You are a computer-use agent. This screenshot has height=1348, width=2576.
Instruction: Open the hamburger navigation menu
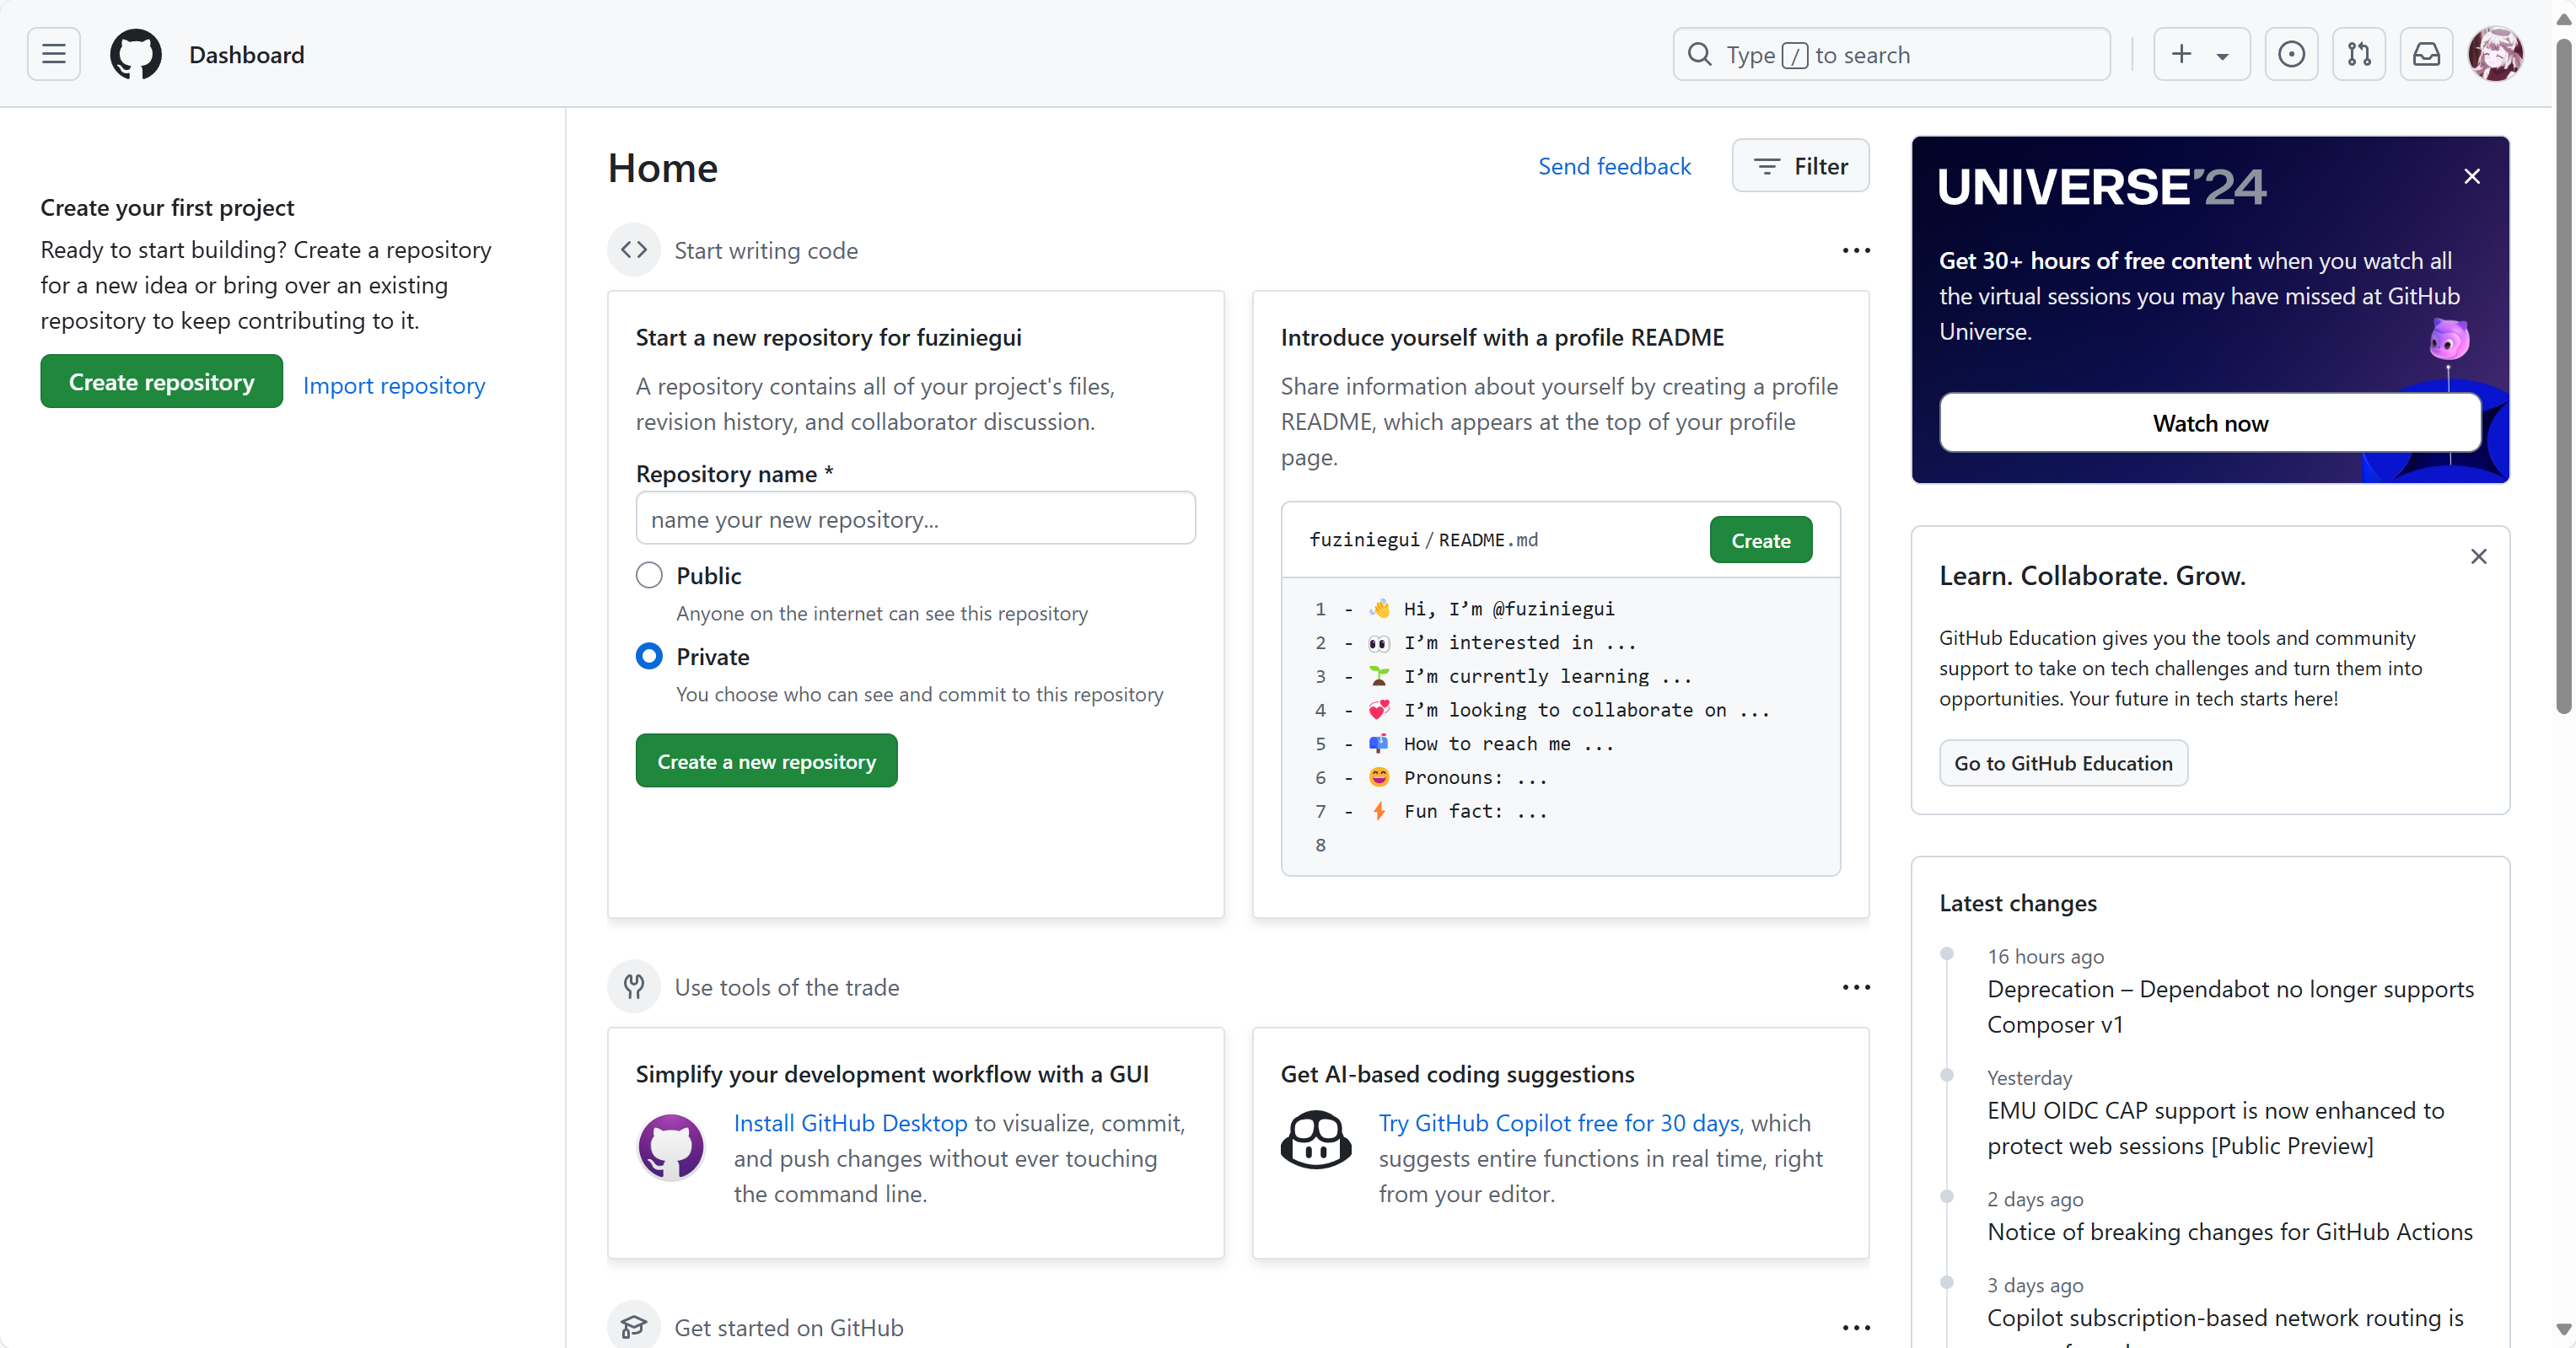pos(54,54)
